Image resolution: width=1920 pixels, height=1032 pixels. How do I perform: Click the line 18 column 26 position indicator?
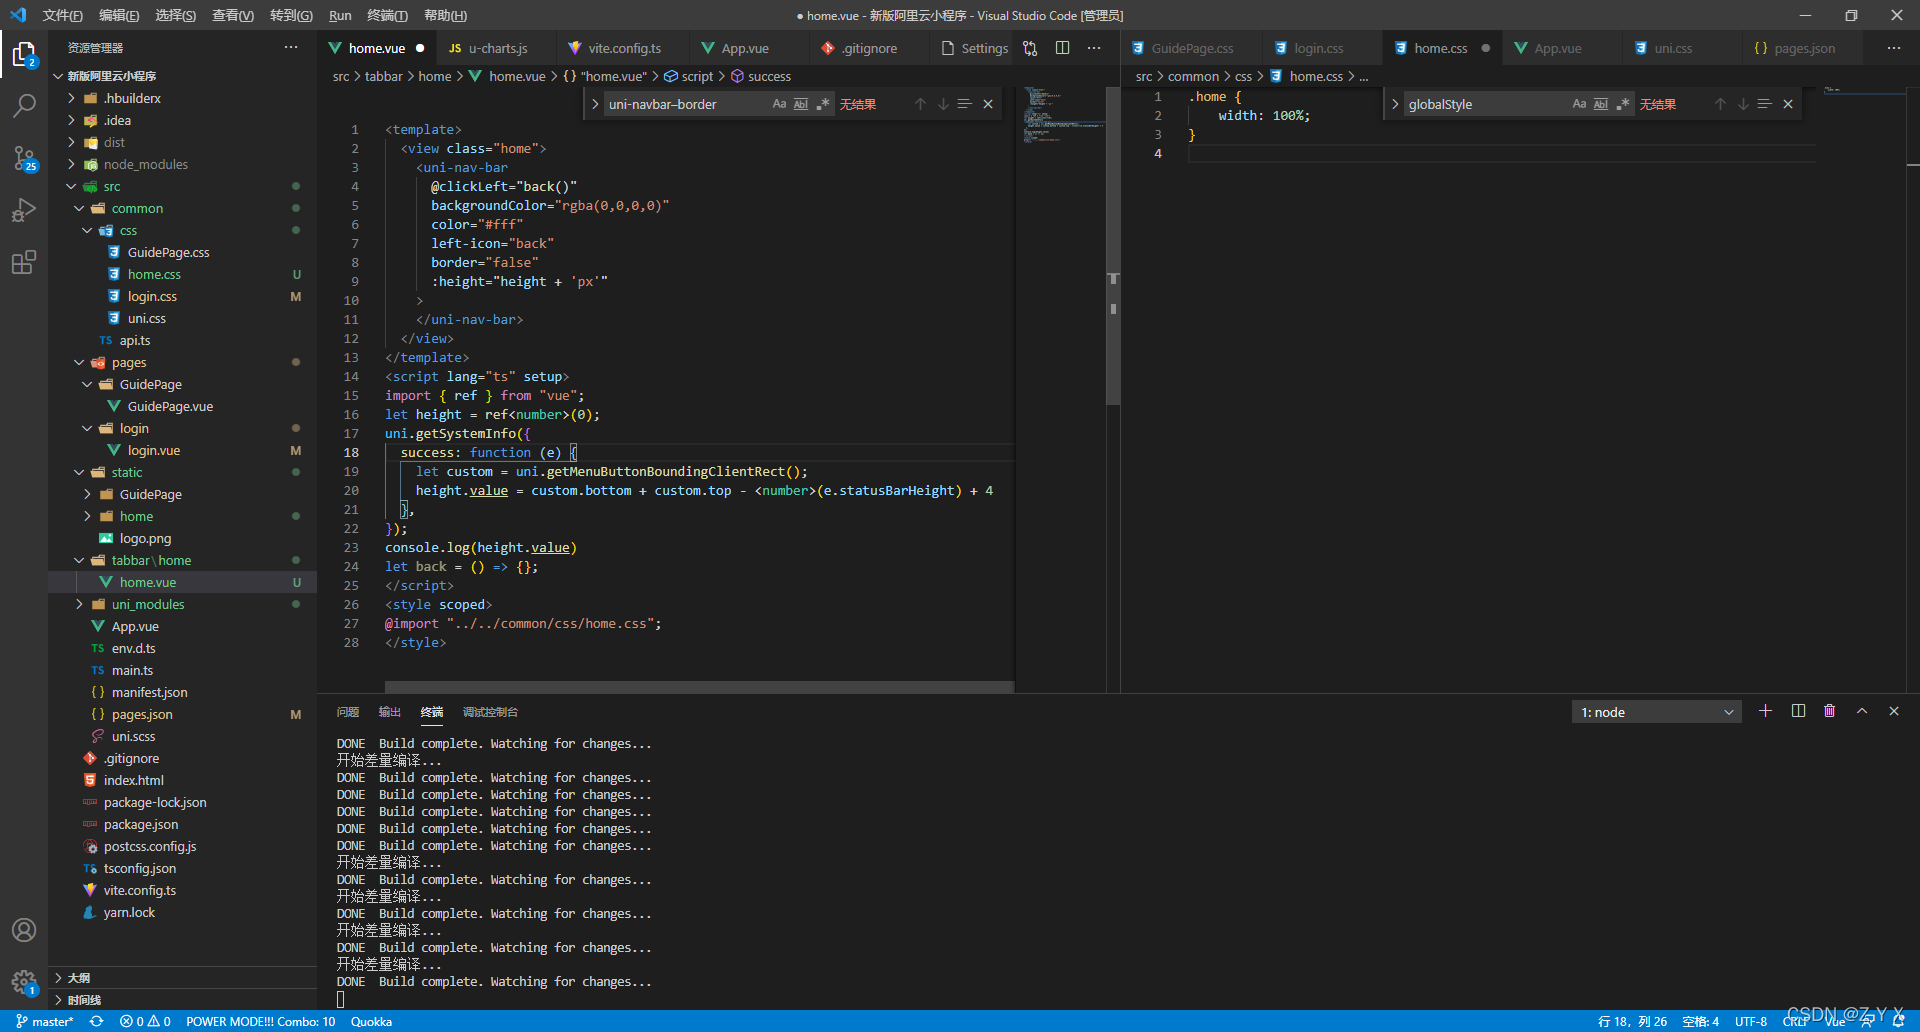click(x=1632, y=1021)
